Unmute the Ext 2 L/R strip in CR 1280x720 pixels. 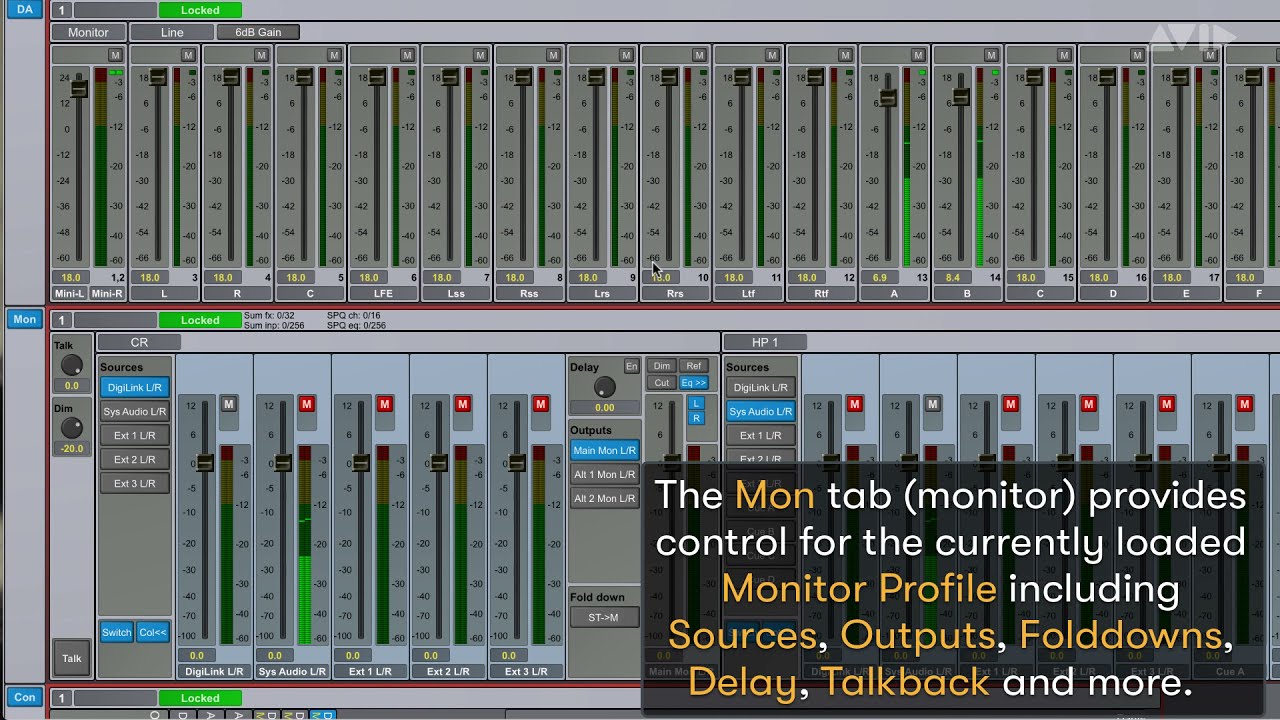coord(463,404)
